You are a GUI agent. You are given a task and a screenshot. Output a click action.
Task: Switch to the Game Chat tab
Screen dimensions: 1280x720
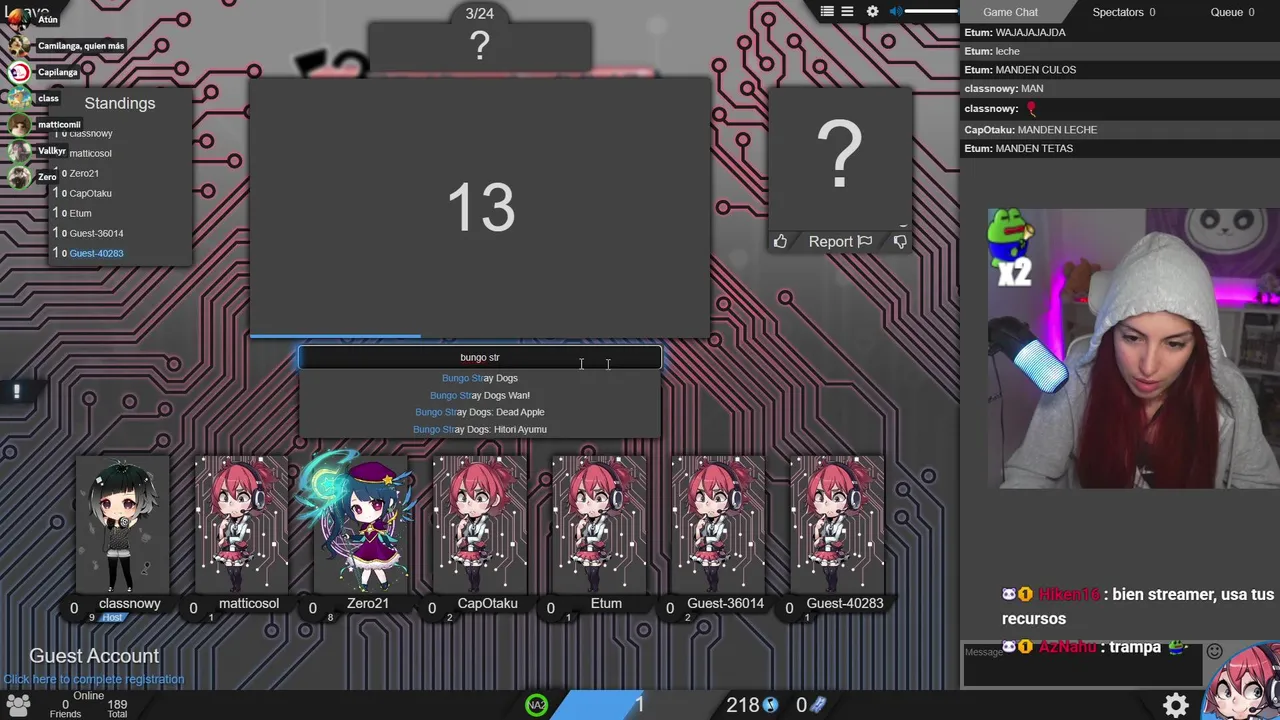(1010, 12)
